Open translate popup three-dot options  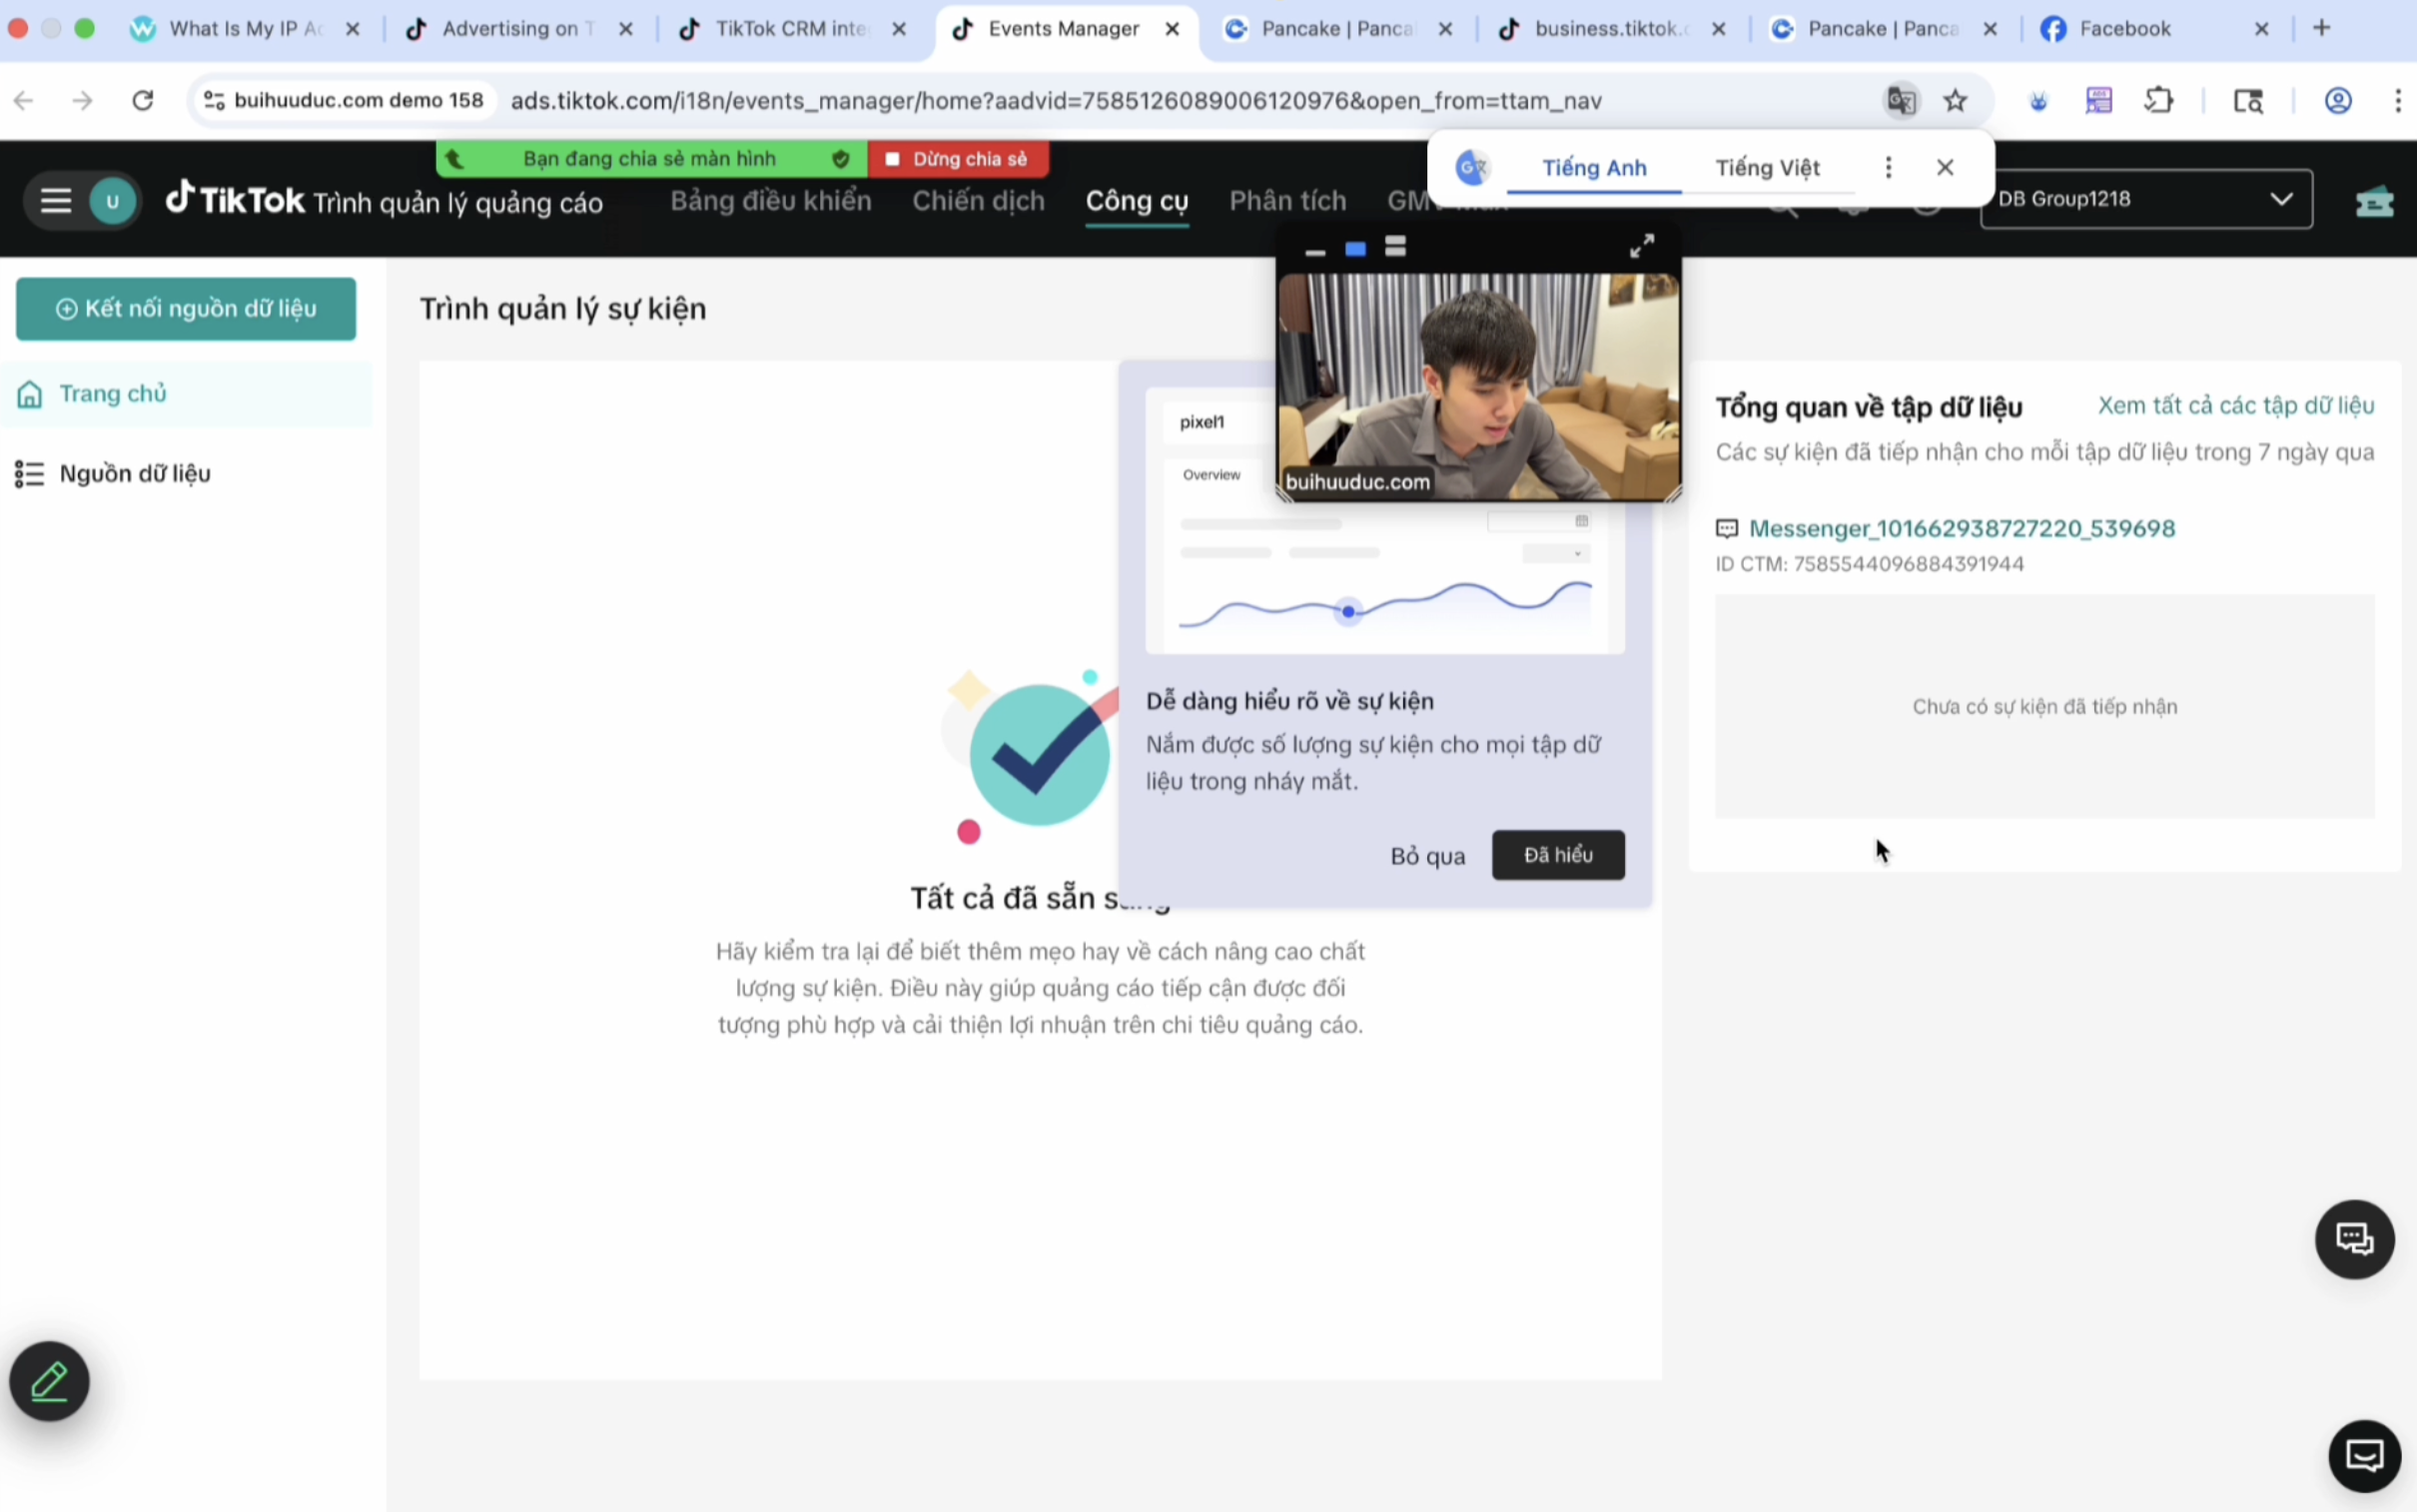[x=1888, y=167]
